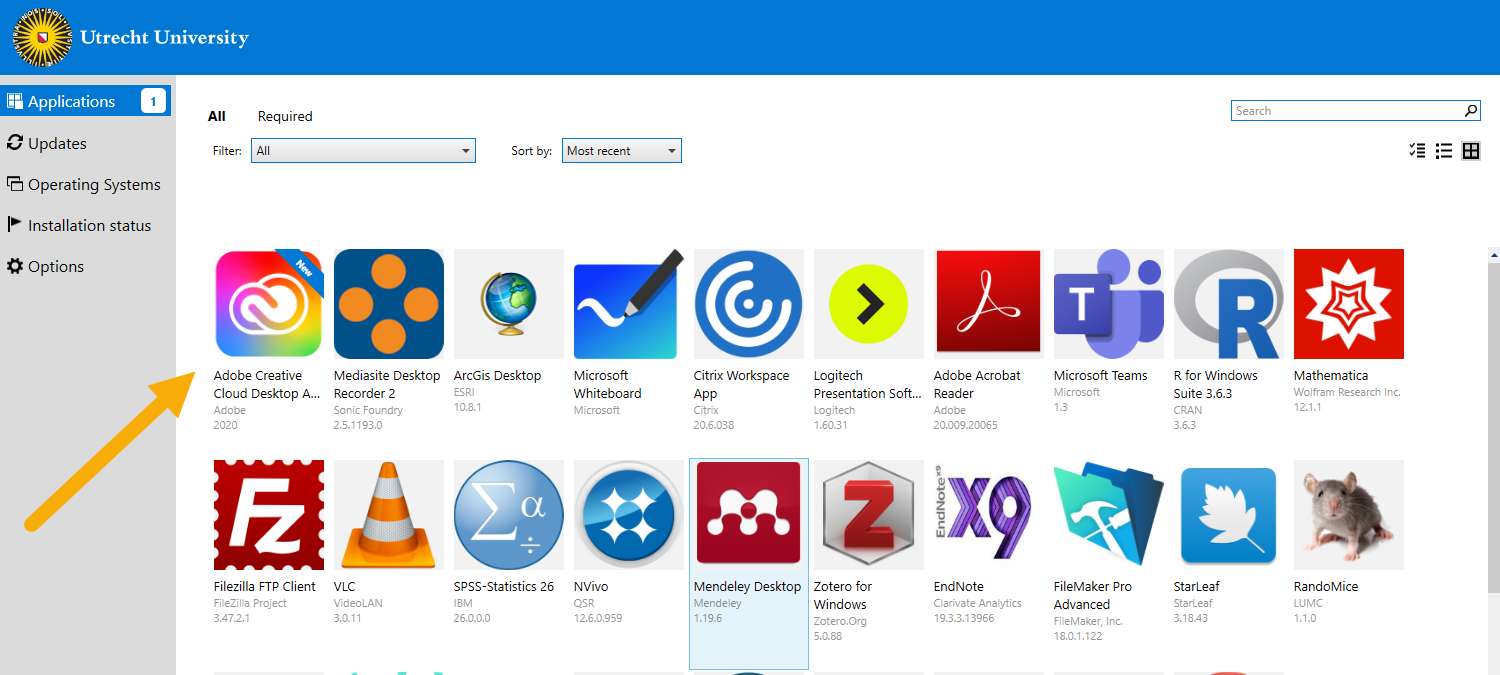This screenshot has height=675, width=1500.
Task: Switch to list view layout
Action: pos(1444,150)
